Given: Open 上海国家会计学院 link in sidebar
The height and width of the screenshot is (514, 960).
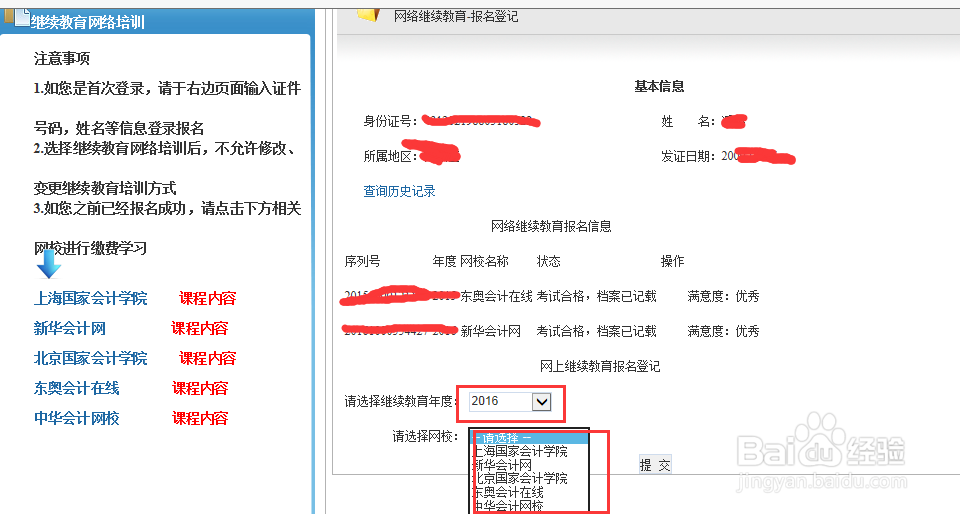Looking at the screenshot, I should [91, 298].
